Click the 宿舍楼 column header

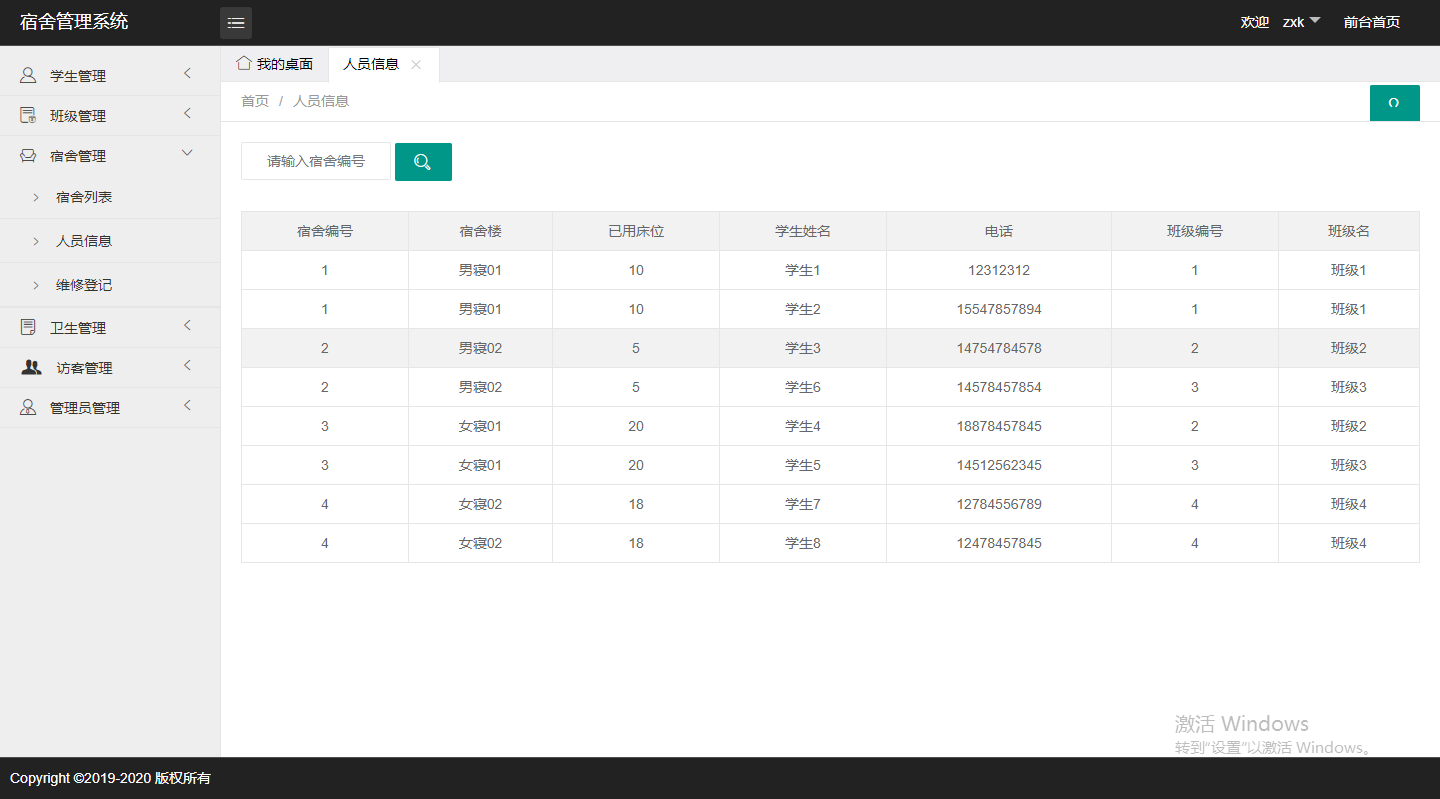(480, 231)
